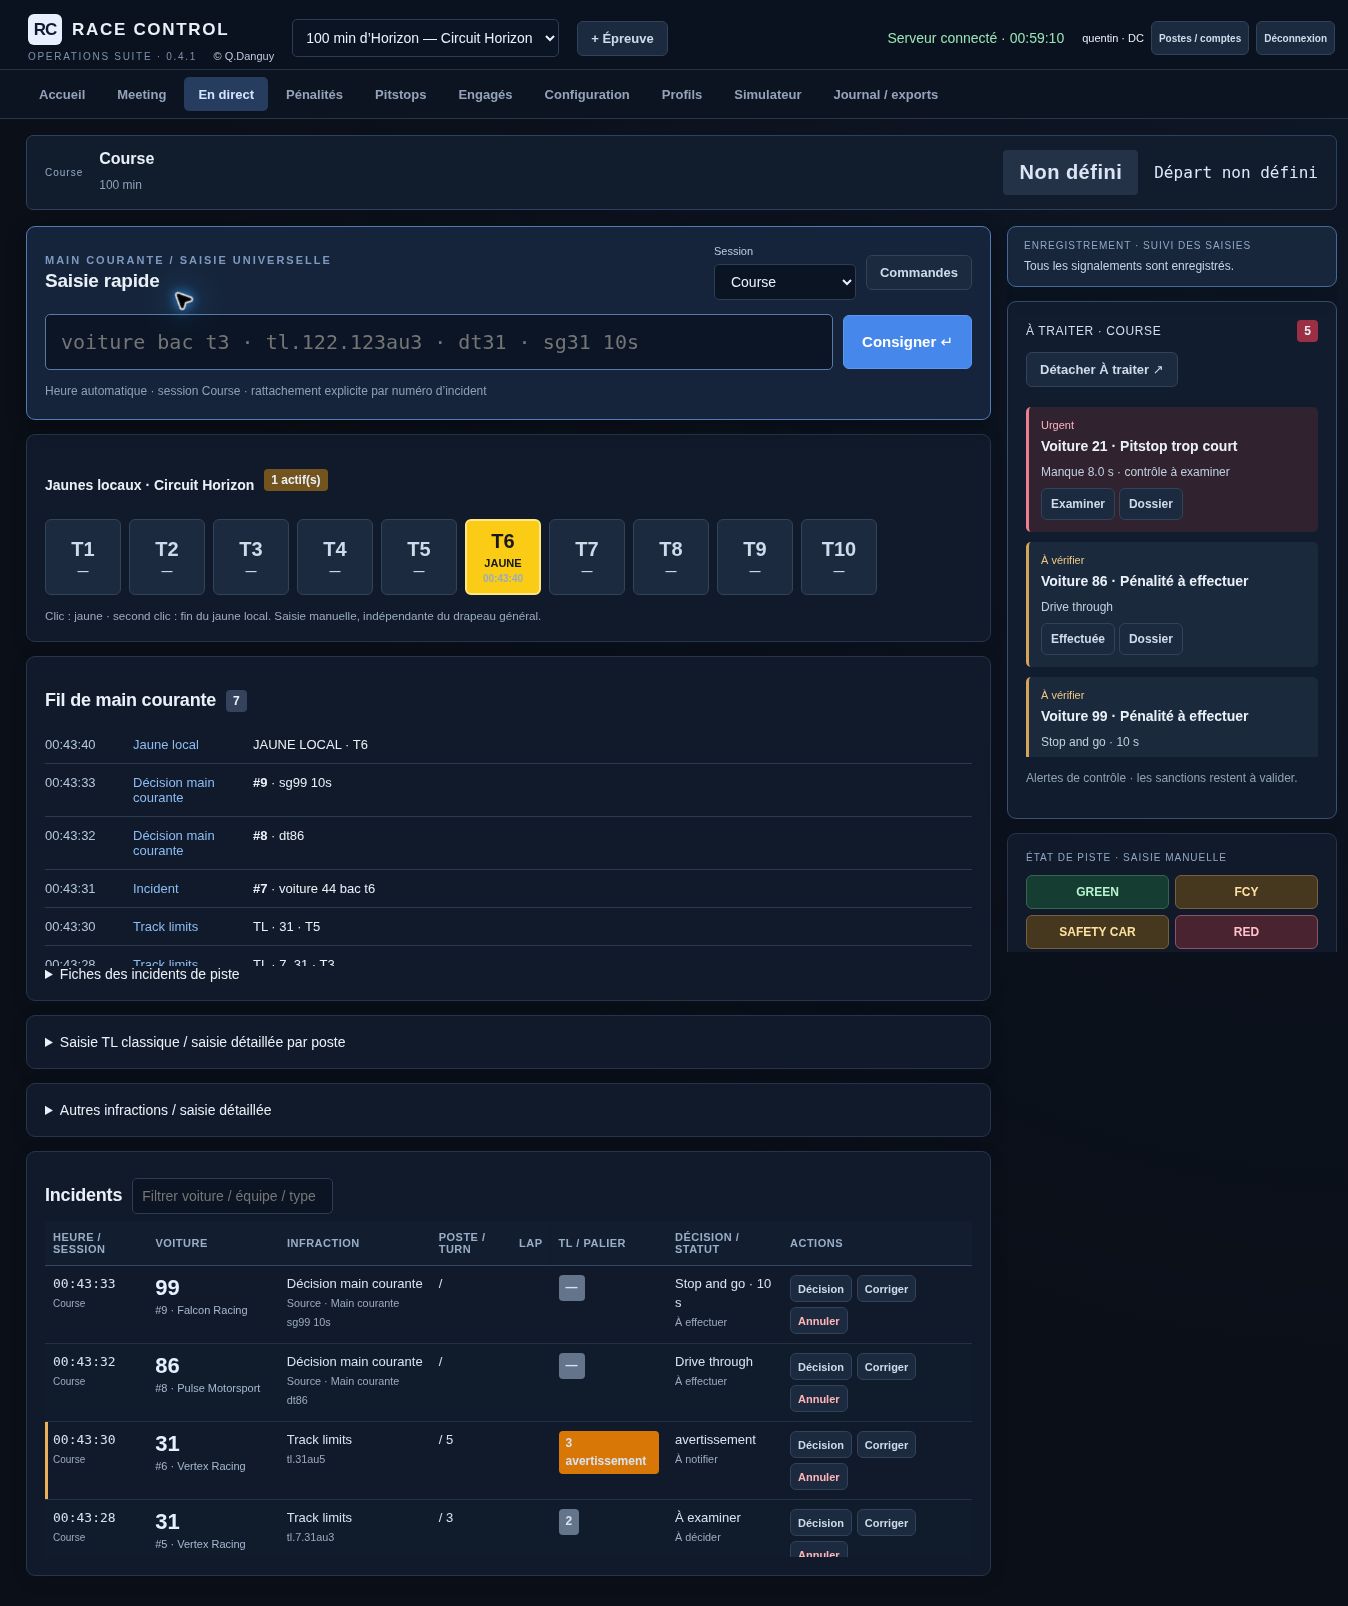Viewport: 1348px width, 1606px height.
Task: Toggle local yellow on T1
Action: point(83,557)
